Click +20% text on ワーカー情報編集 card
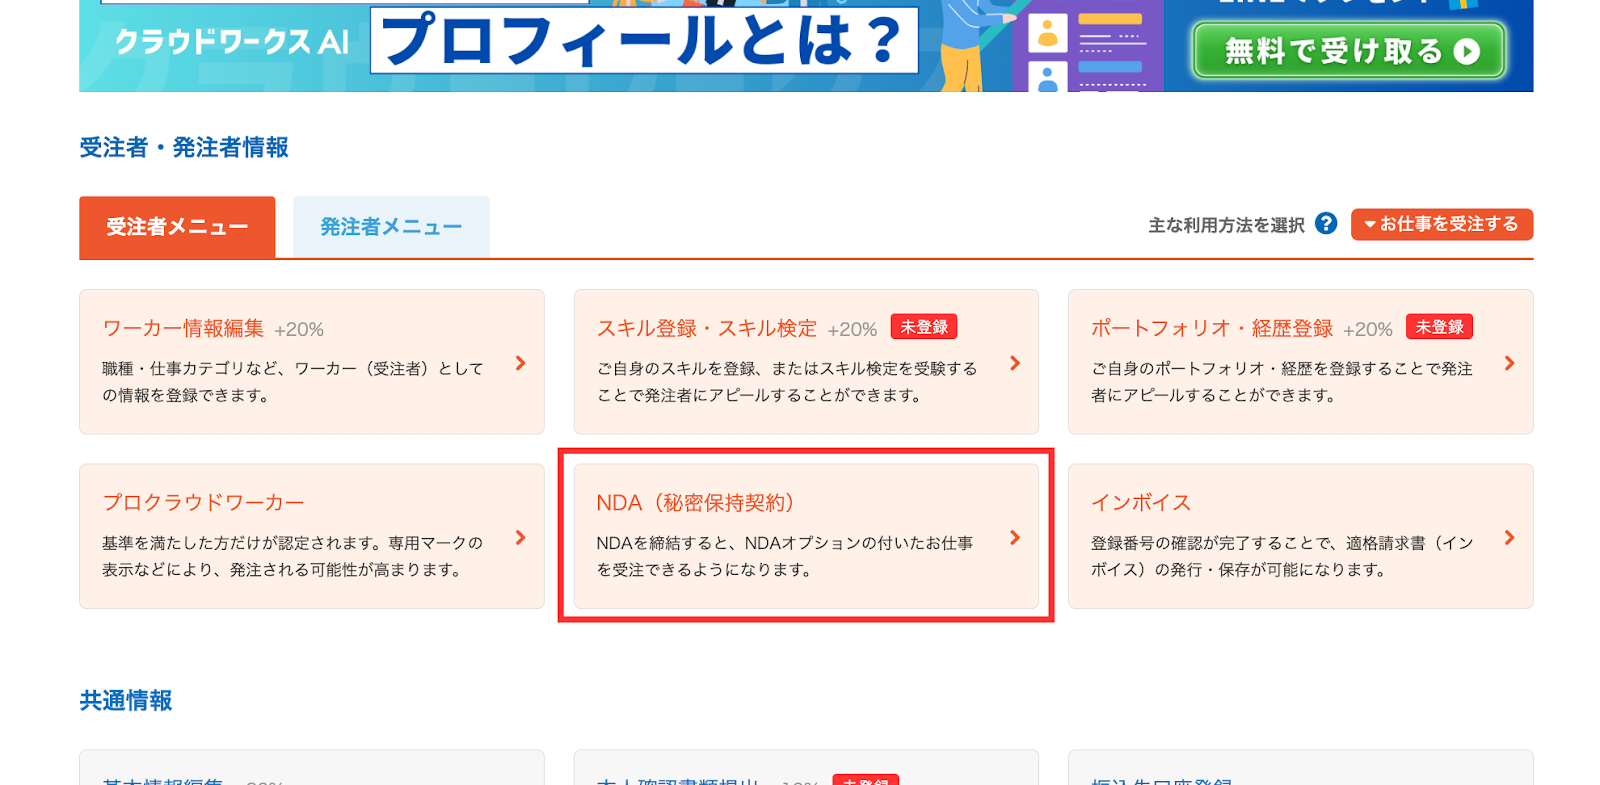The image size is (1600, 785). coord(299,329)
